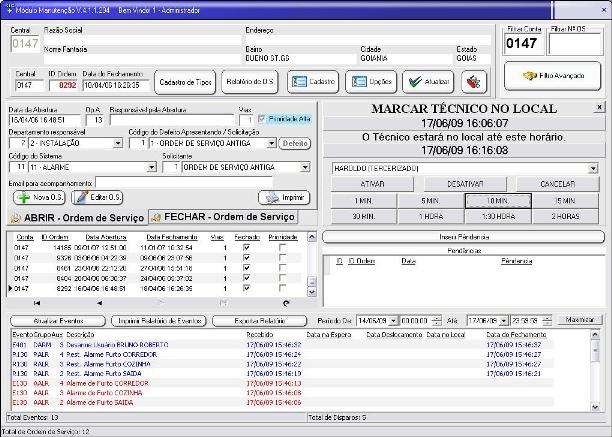Click the Cadastro button with form icon
Image resolution: width=612 pixels, height=437 pixels.
pyautogui.click(x=313, y=82)
